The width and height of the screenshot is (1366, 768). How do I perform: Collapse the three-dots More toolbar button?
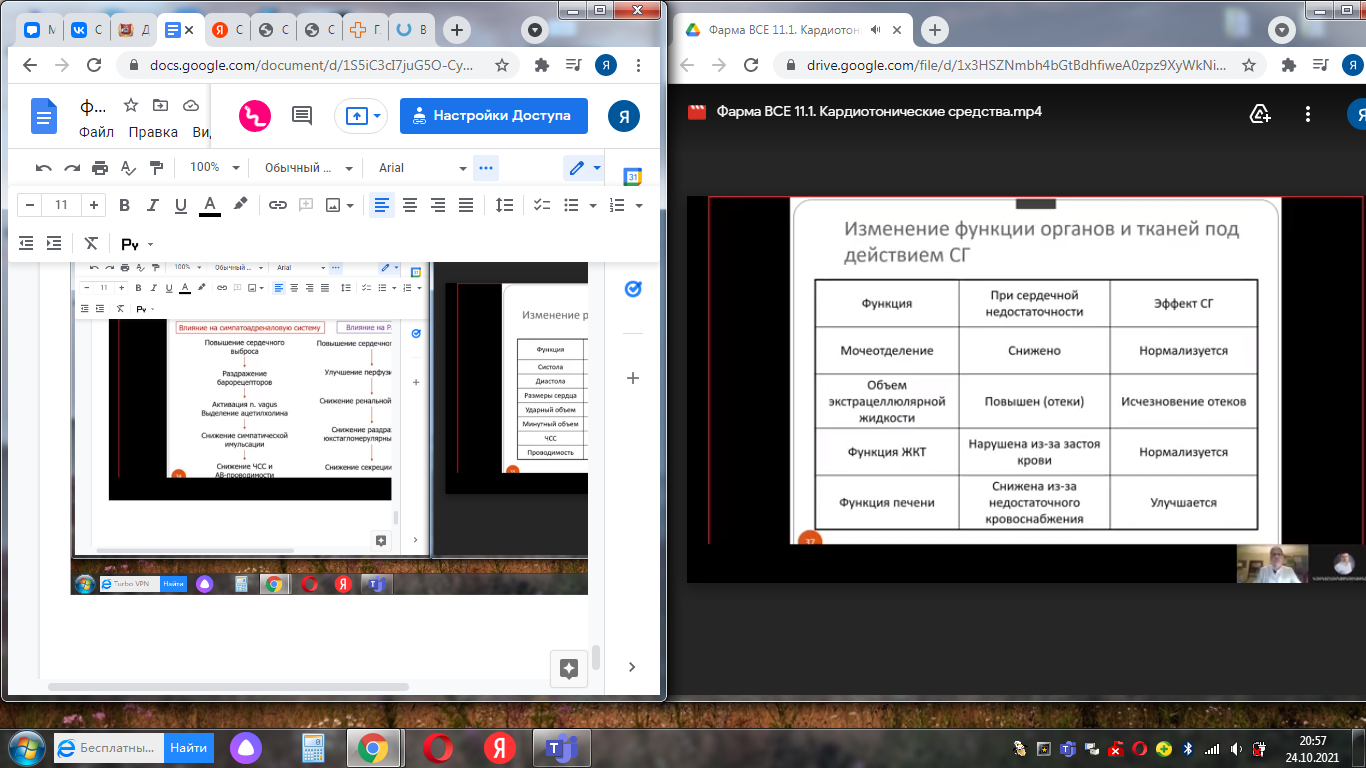point(486,168)
